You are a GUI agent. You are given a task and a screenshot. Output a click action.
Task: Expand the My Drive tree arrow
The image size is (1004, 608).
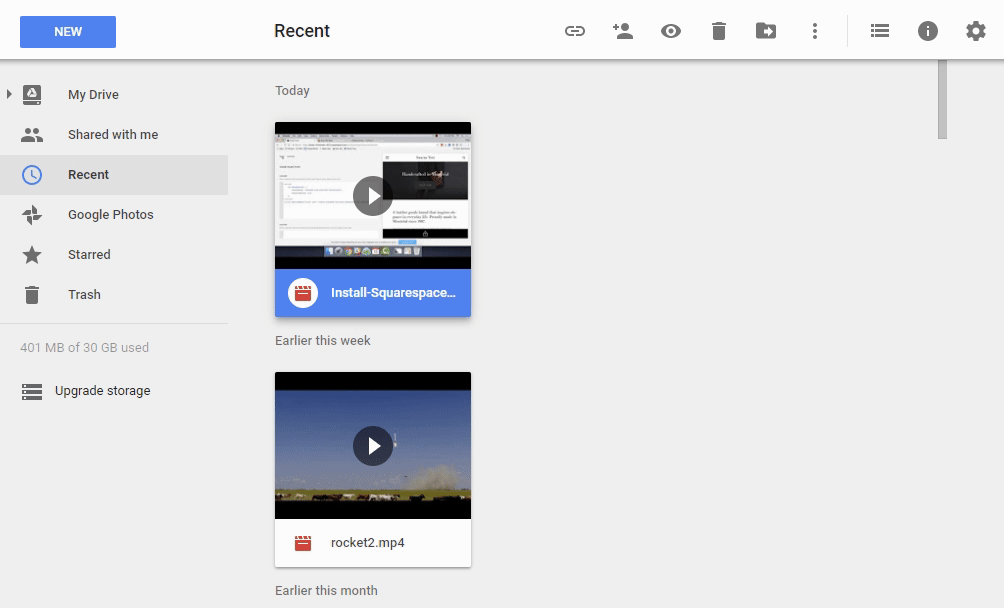pos(9,94)
